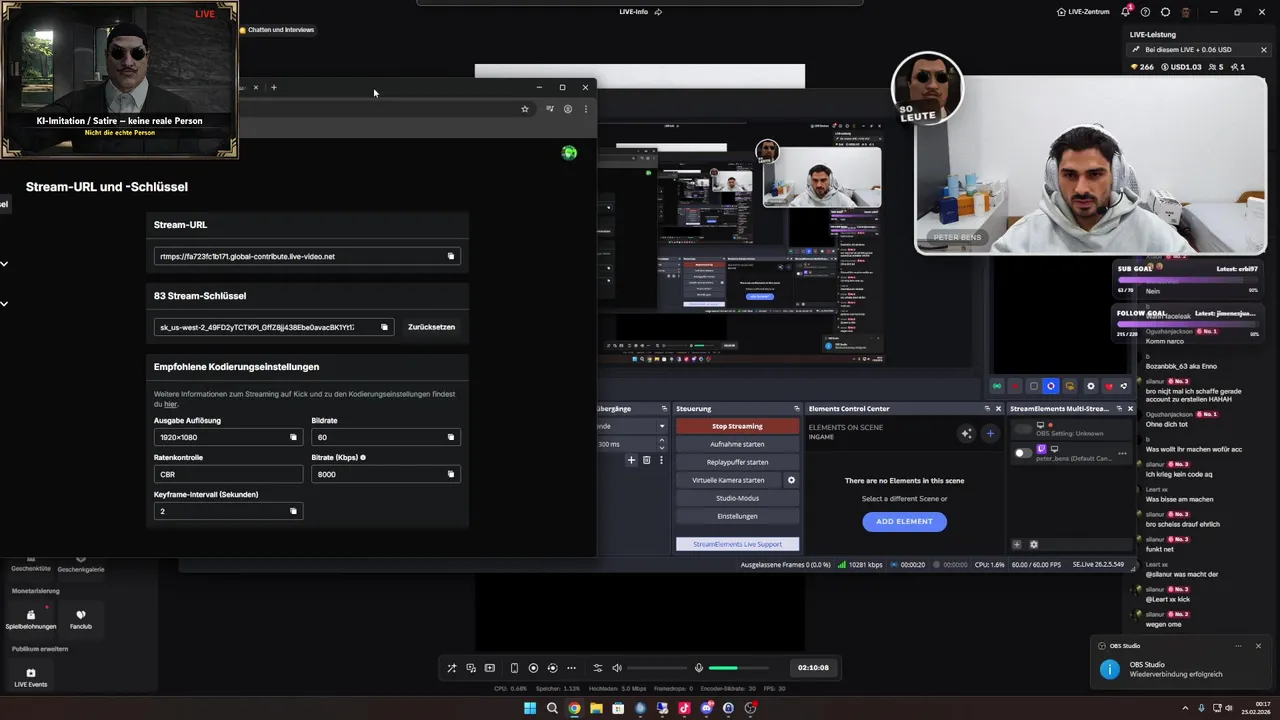Close the Elements Control Center panel
The height and width of the screenshot is (720, 1280).
coord(998,409)
